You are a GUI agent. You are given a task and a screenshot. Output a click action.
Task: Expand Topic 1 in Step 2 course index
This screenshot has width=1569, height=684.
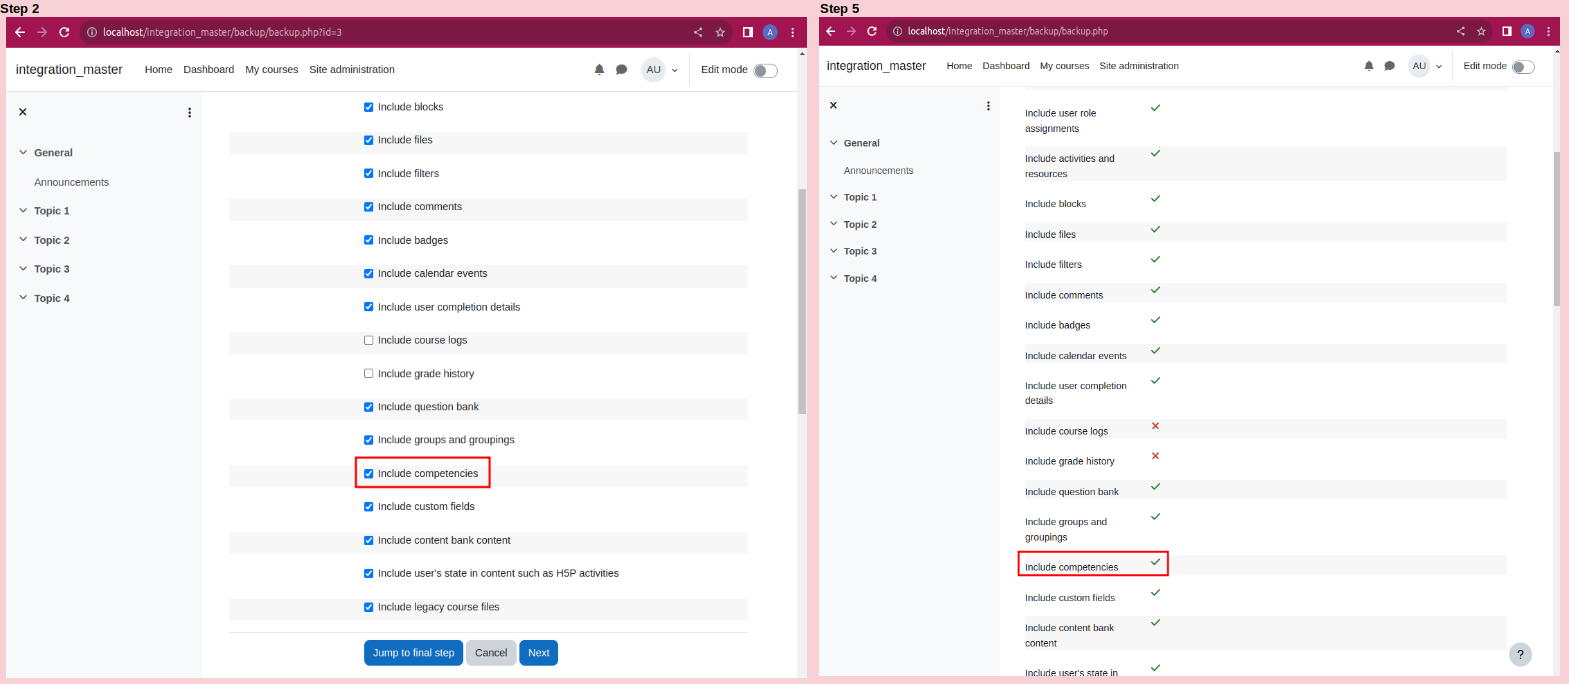click(x=23, y=211)
